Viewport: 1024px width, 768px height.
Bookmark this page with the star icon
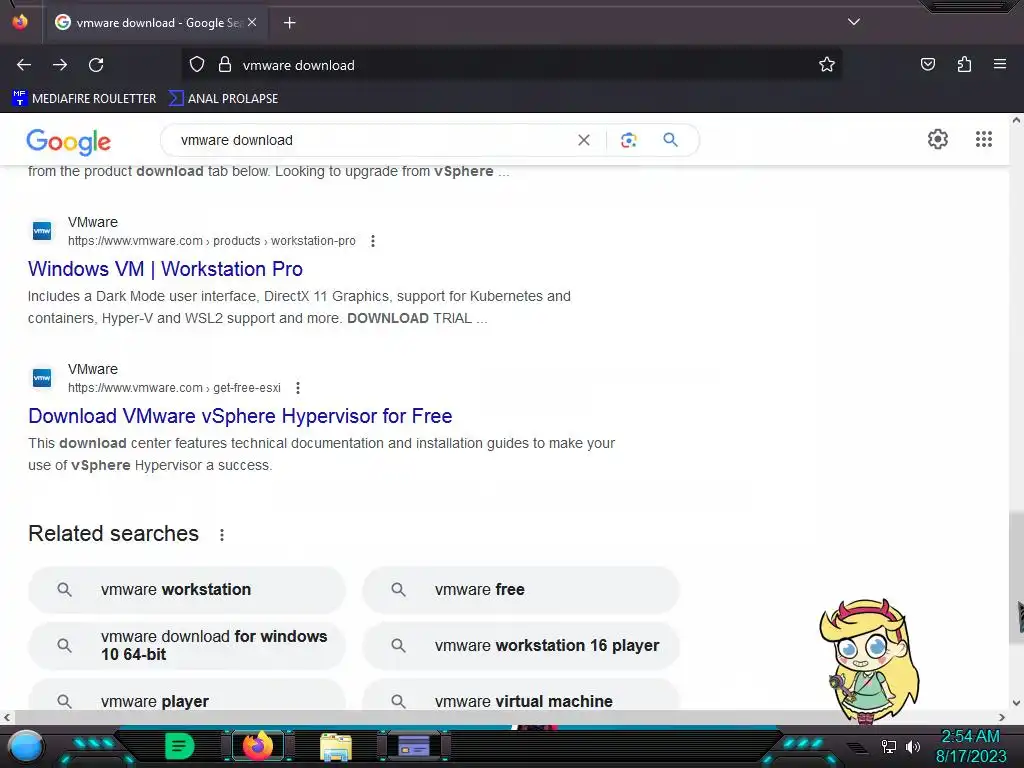click(827, 64)
